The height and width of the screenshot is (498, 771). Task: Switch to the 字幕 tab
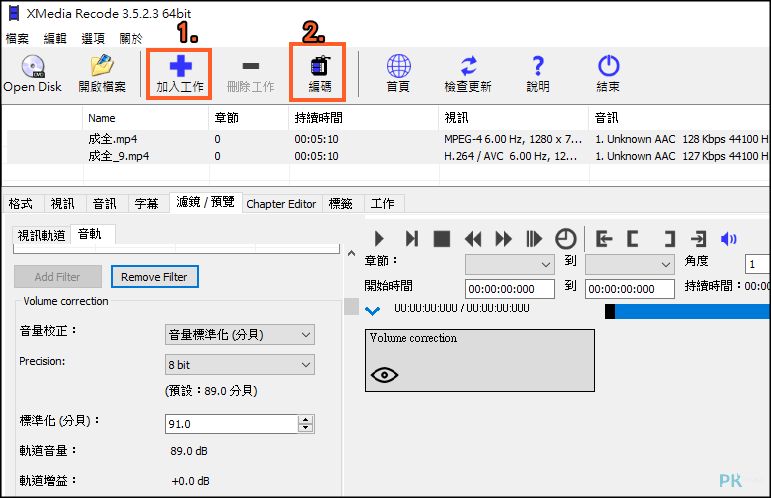(x=147, y=204)
